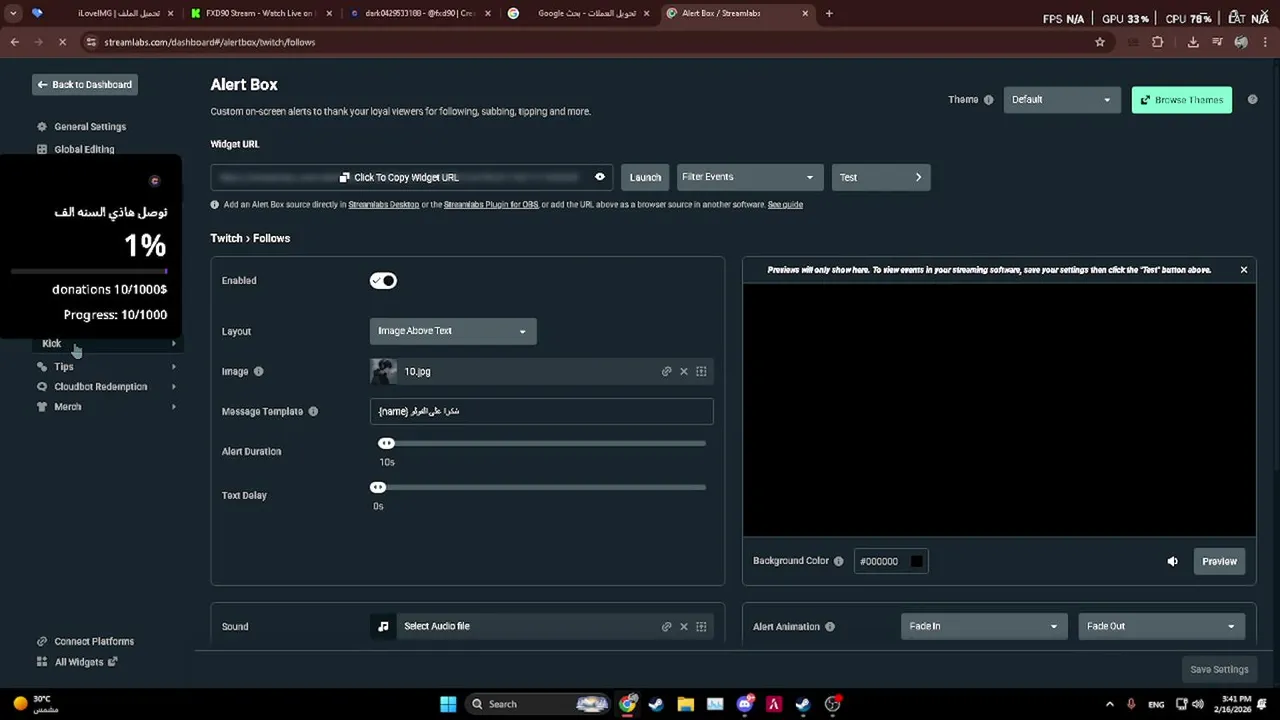The image size is (1280, 720).
Task: Reveal widget URL with the eye icon
Action: point(600,177)
